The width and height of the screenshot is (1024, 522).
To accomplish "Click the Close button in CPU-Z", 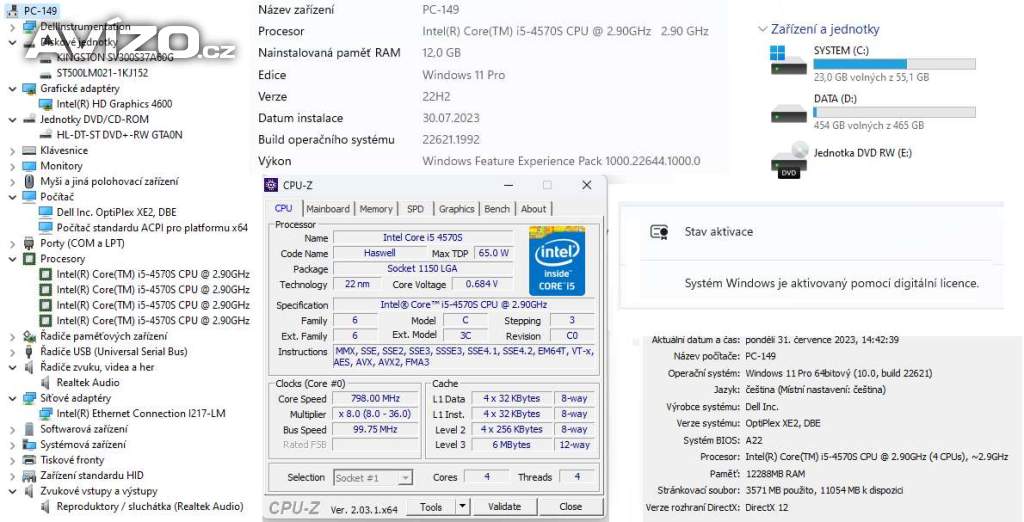I will click(570, 506).
